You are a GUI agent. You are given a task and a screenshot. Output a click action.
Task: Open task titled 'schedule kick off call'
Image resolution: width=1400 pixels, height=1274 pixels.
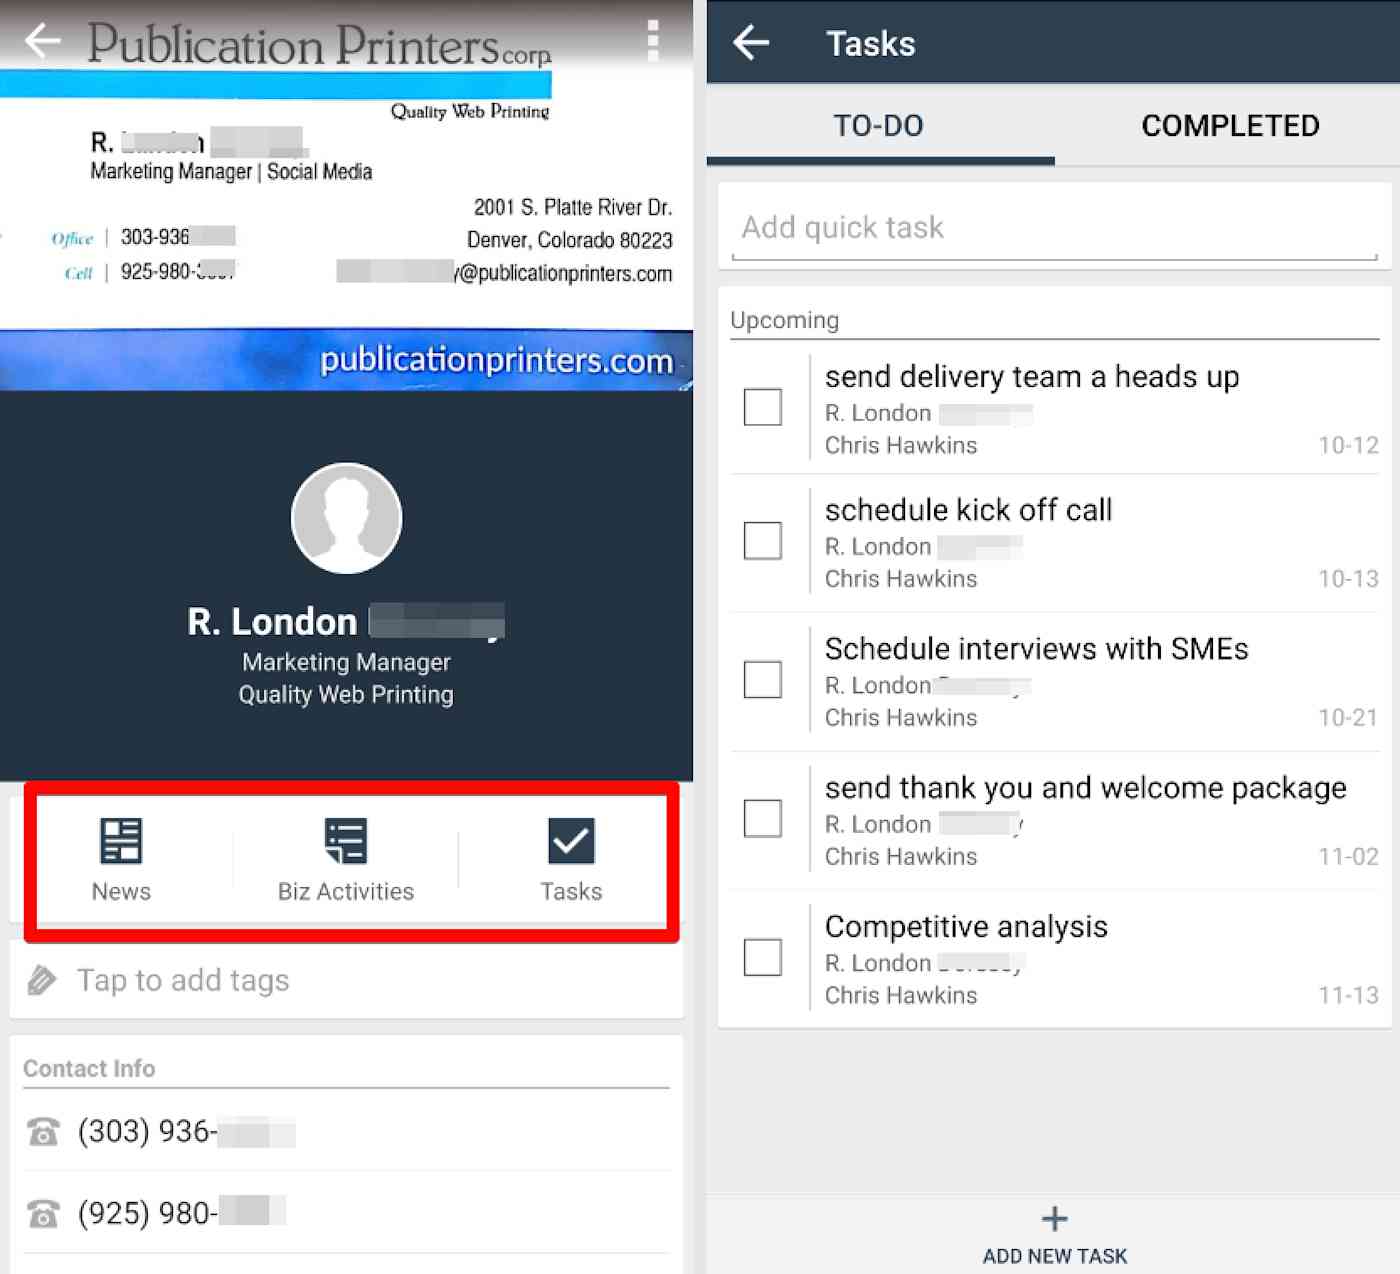pyautogui.click(x=968, y=510)
